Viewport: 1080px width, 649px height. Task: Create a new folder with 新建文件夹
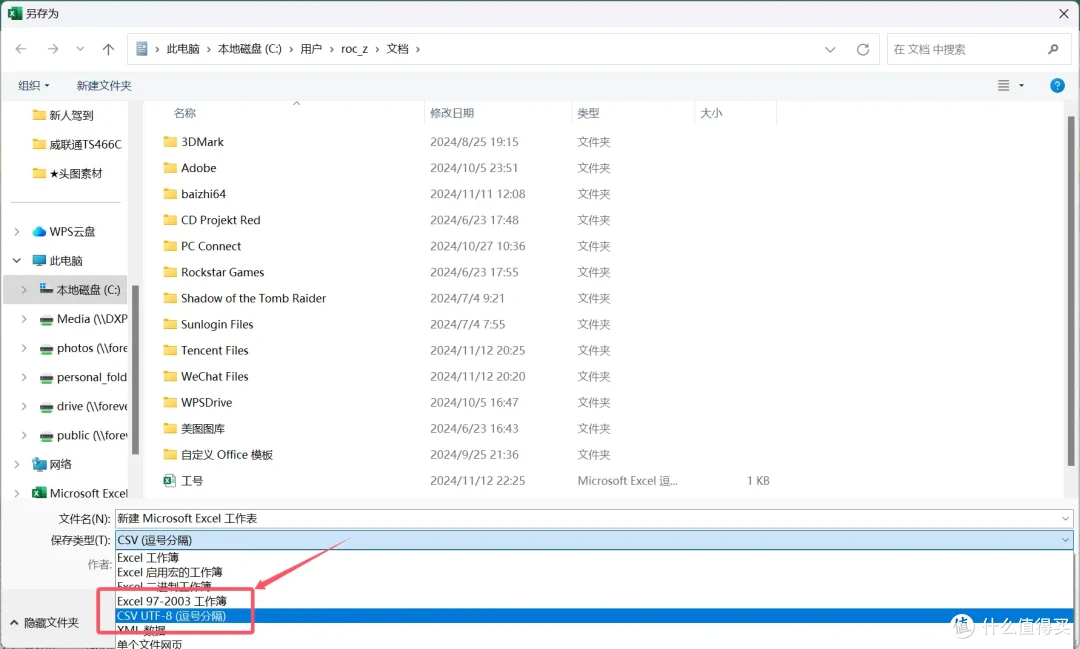pyautogui.click(x=104, y=85)
